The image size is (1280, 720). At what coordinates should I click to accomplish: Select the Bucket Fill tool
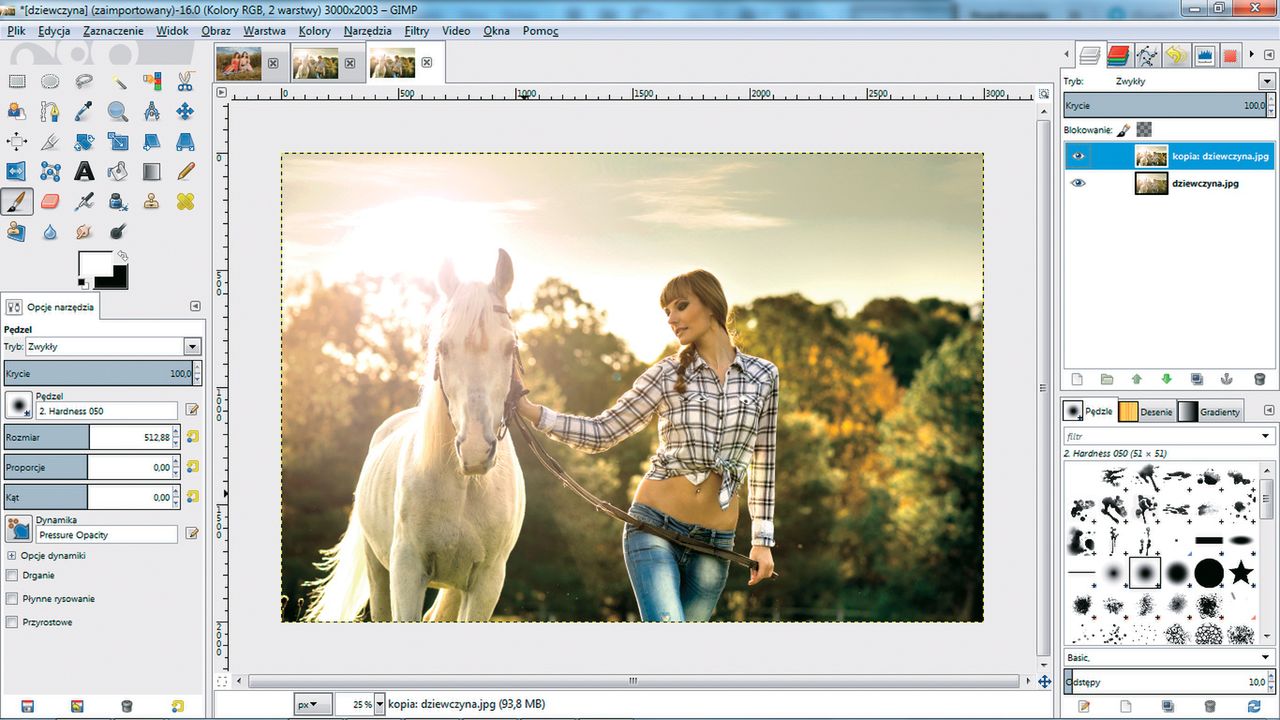coord(118,172)
